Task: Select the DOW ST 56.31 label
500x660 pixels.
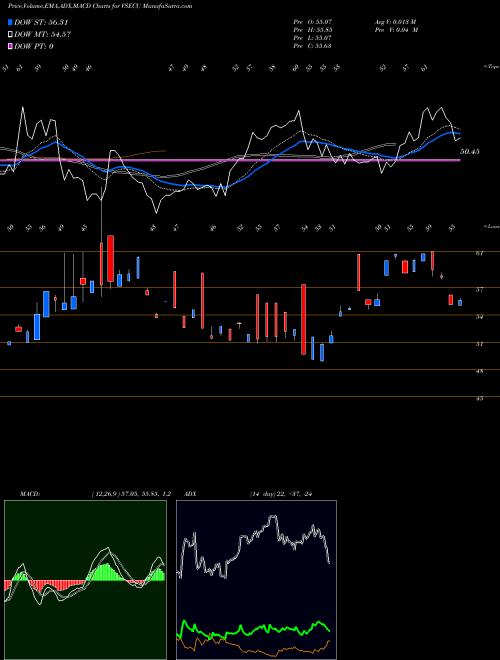Action: point(41,22)
